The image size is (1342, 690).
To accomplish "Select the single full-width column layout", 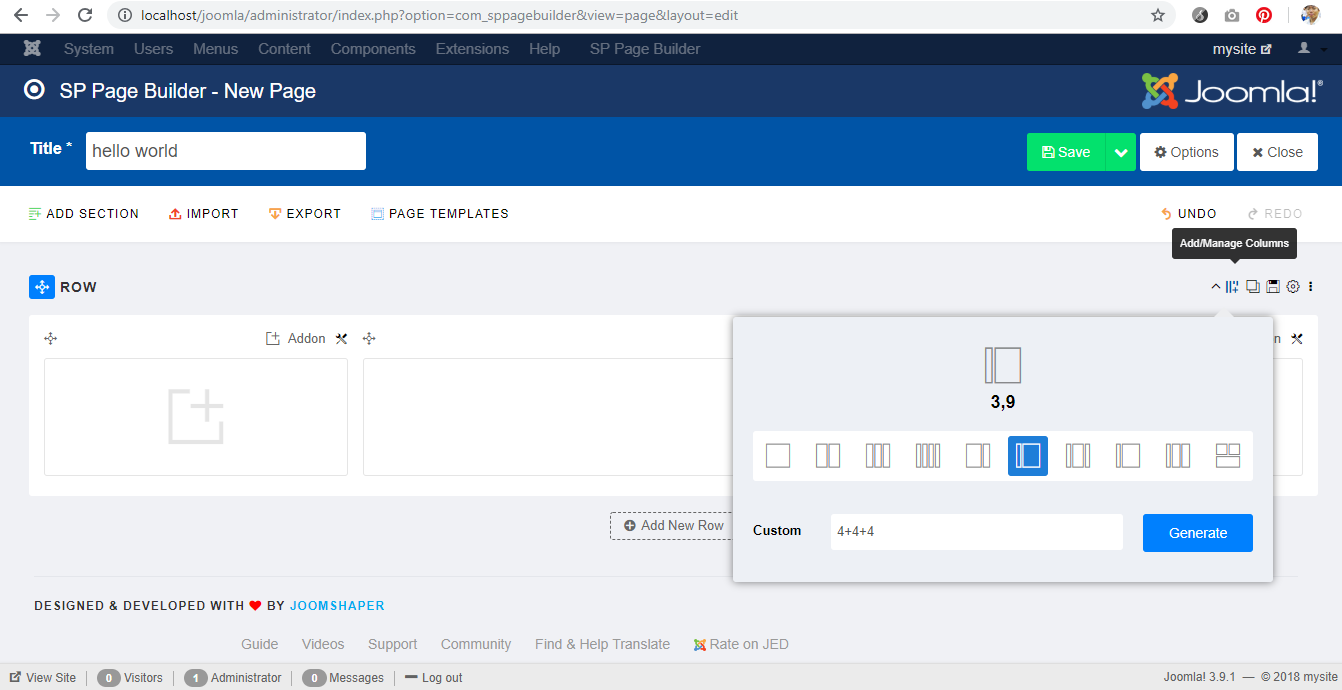I will 778,456.
